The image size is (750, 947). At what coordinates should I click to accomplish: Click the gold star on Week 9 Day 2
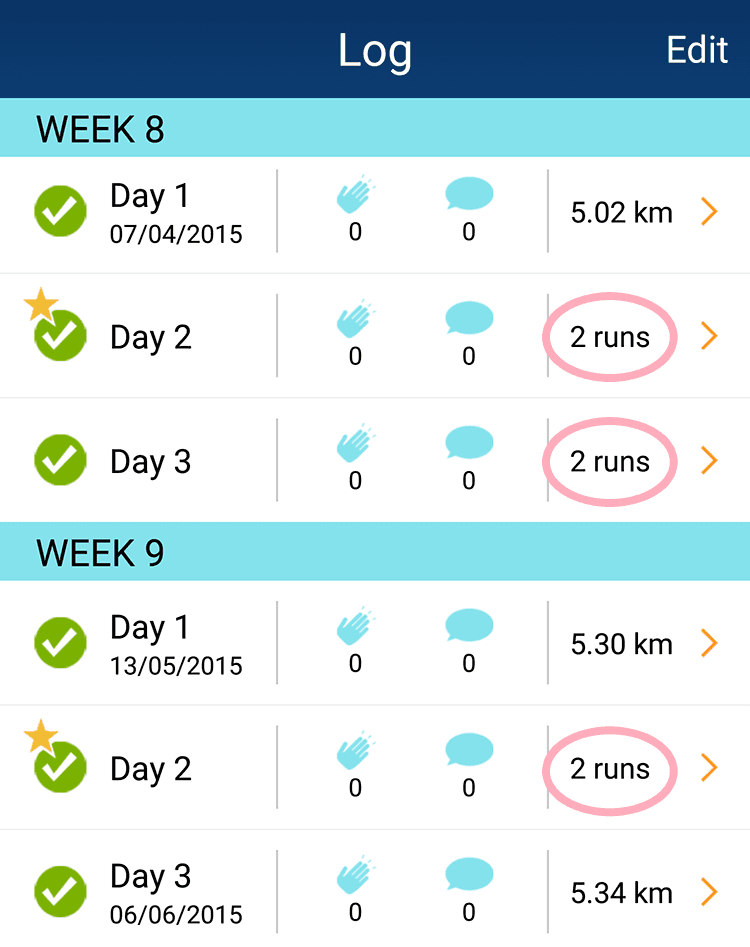tap(41, 737)
